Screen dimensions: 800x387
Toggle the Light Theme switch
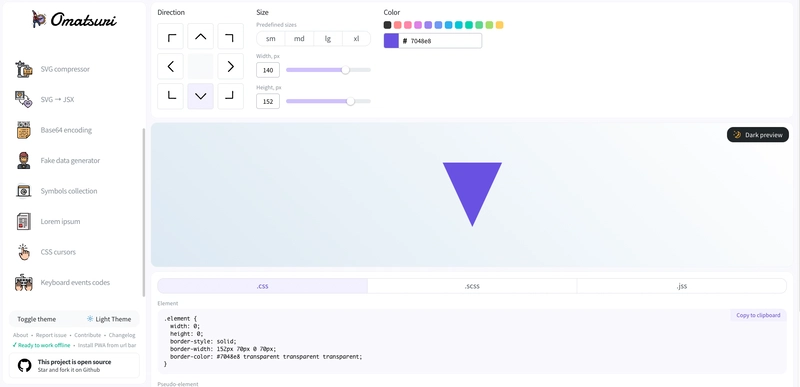point(109,319)
